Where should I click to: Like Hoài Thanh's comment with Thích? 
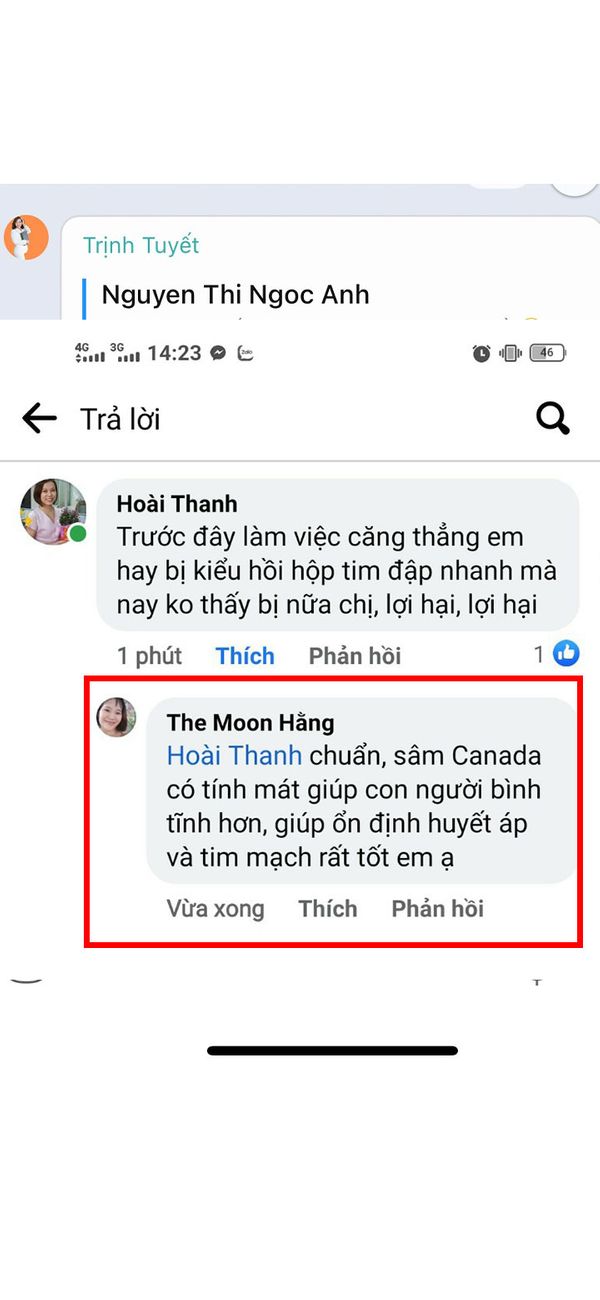[245, 656]
